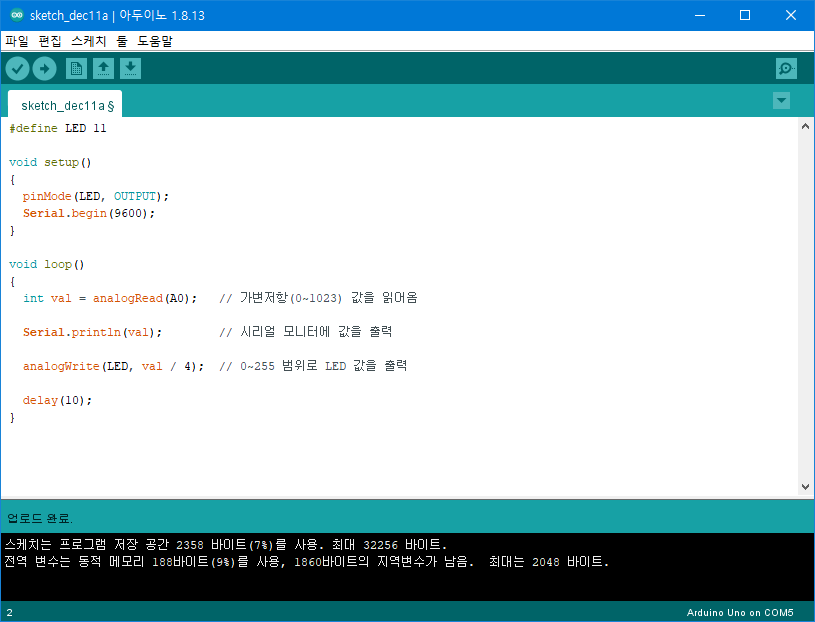815x622 pixels.
Task: Click 'void loop()' line
Action: pos(46,264)
